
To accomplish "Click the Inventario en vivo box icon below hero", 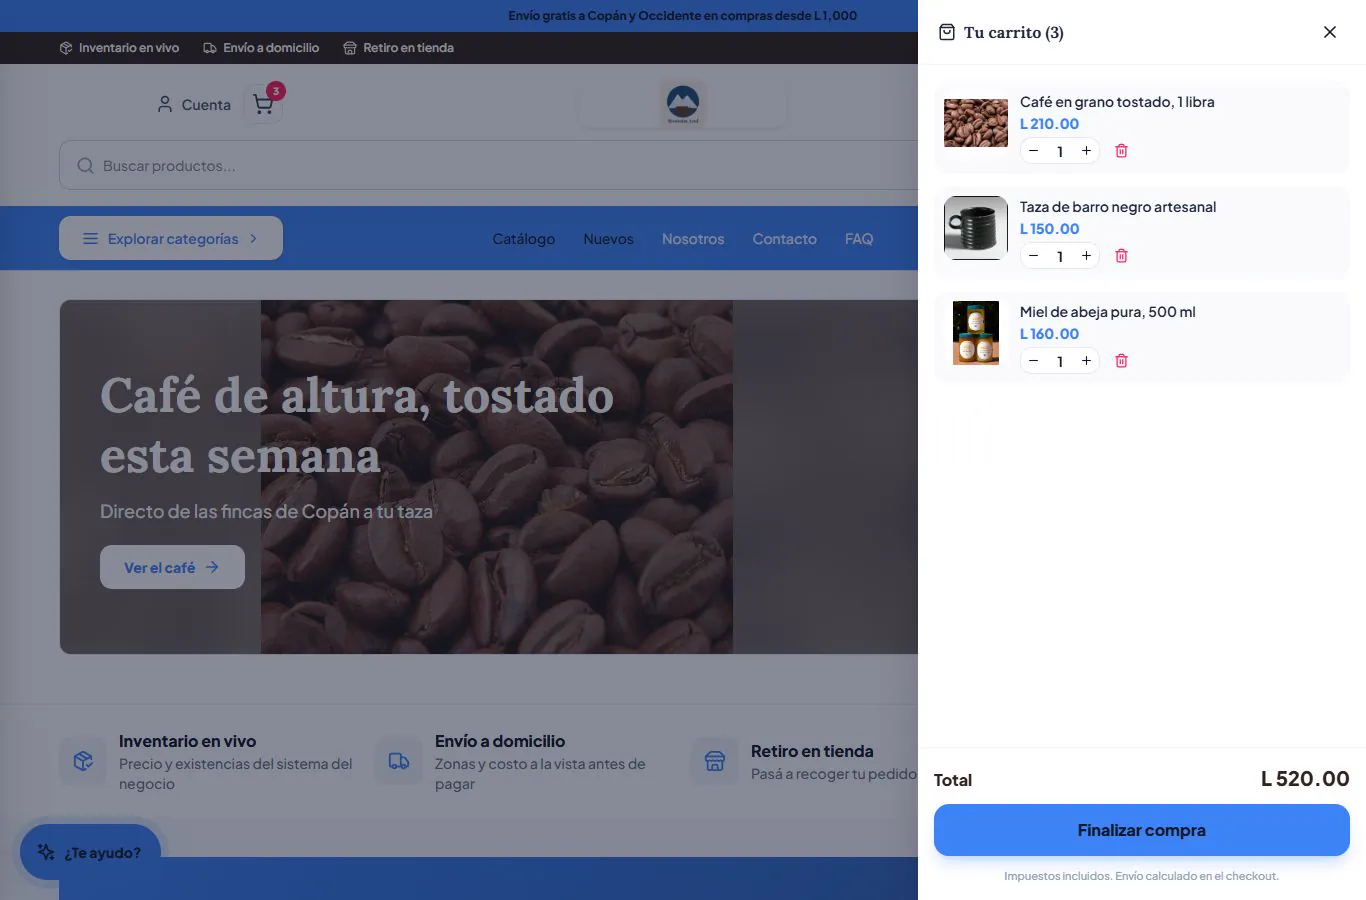I will point(83,761).
